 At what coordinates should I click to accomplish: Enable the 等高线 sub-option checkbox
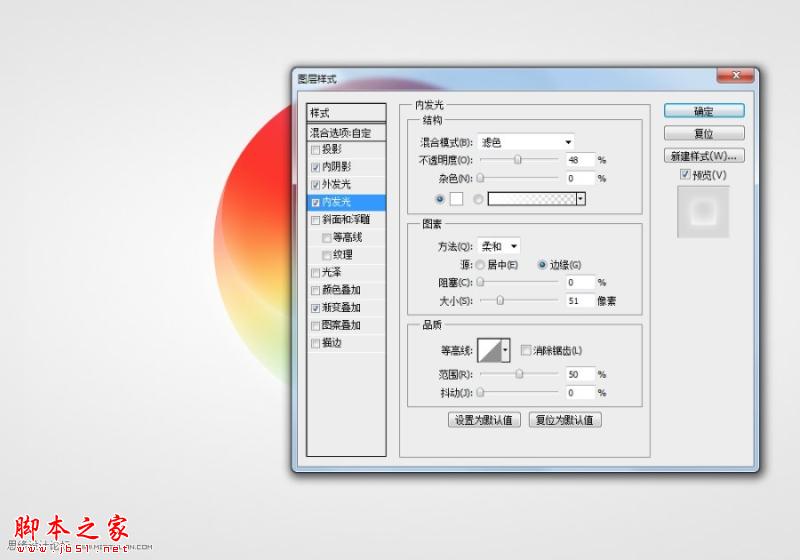pos(327,238)
